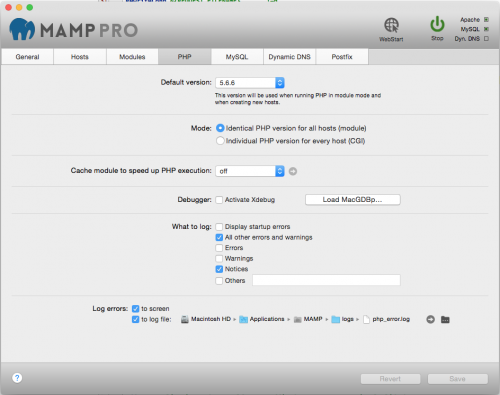
Task: Uncheck Log errors to log file
Action: click(x=135, y=319)
